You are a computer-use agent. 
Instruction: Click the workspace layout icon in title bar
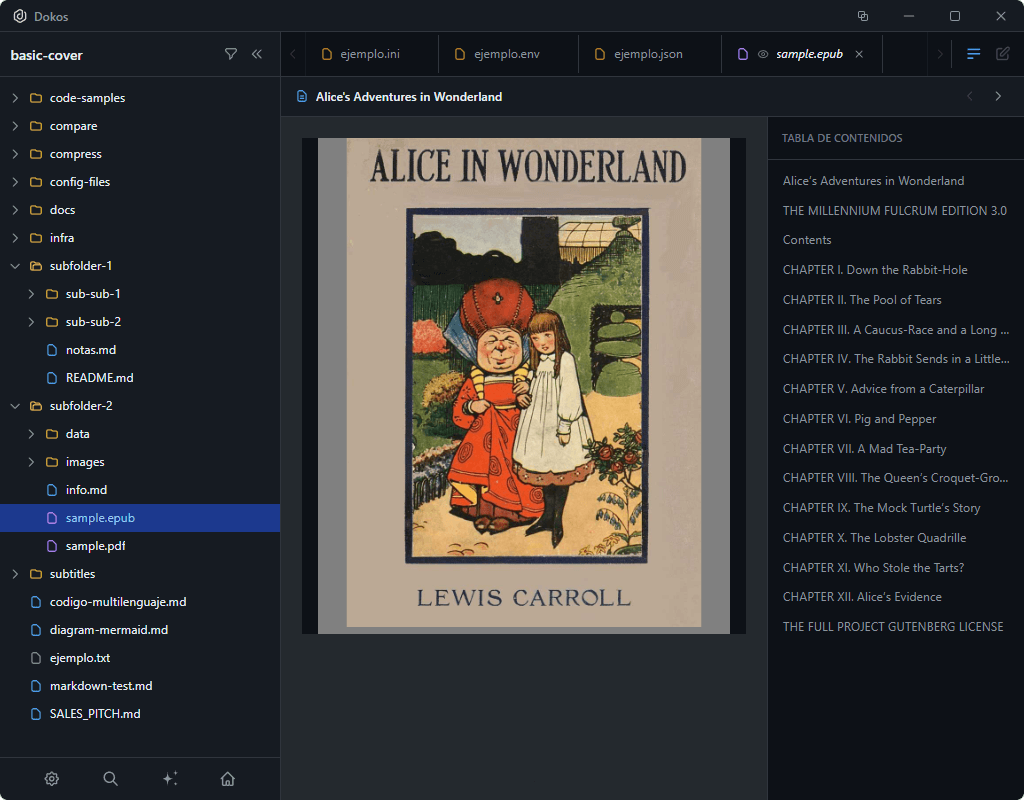point(862,16)
